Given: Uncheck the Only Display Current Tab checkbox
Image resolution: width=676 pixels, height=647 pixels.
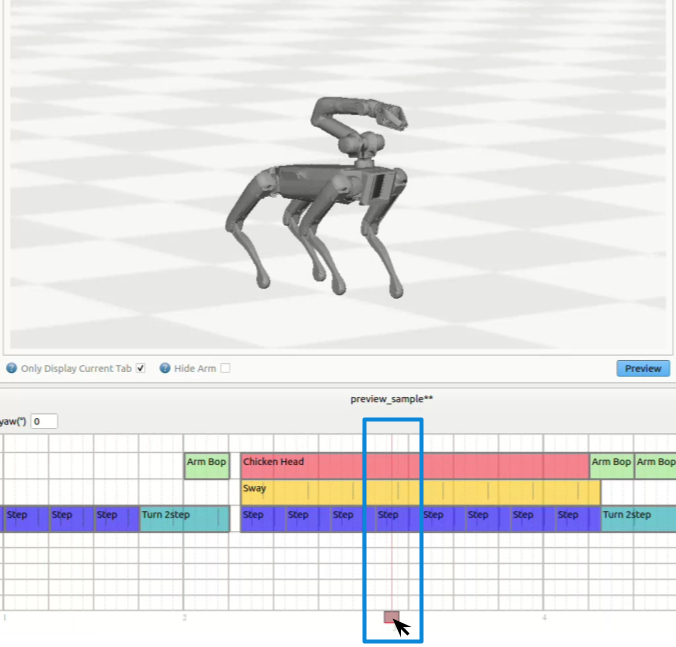Looking at the screenshot, I should (140, 368).
